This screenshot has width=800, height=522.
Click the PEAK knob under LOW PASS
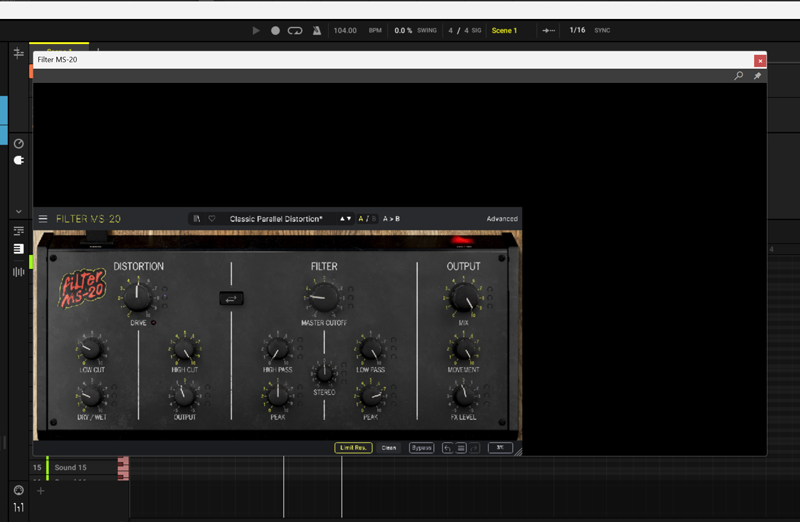click(x=370, y=396)
